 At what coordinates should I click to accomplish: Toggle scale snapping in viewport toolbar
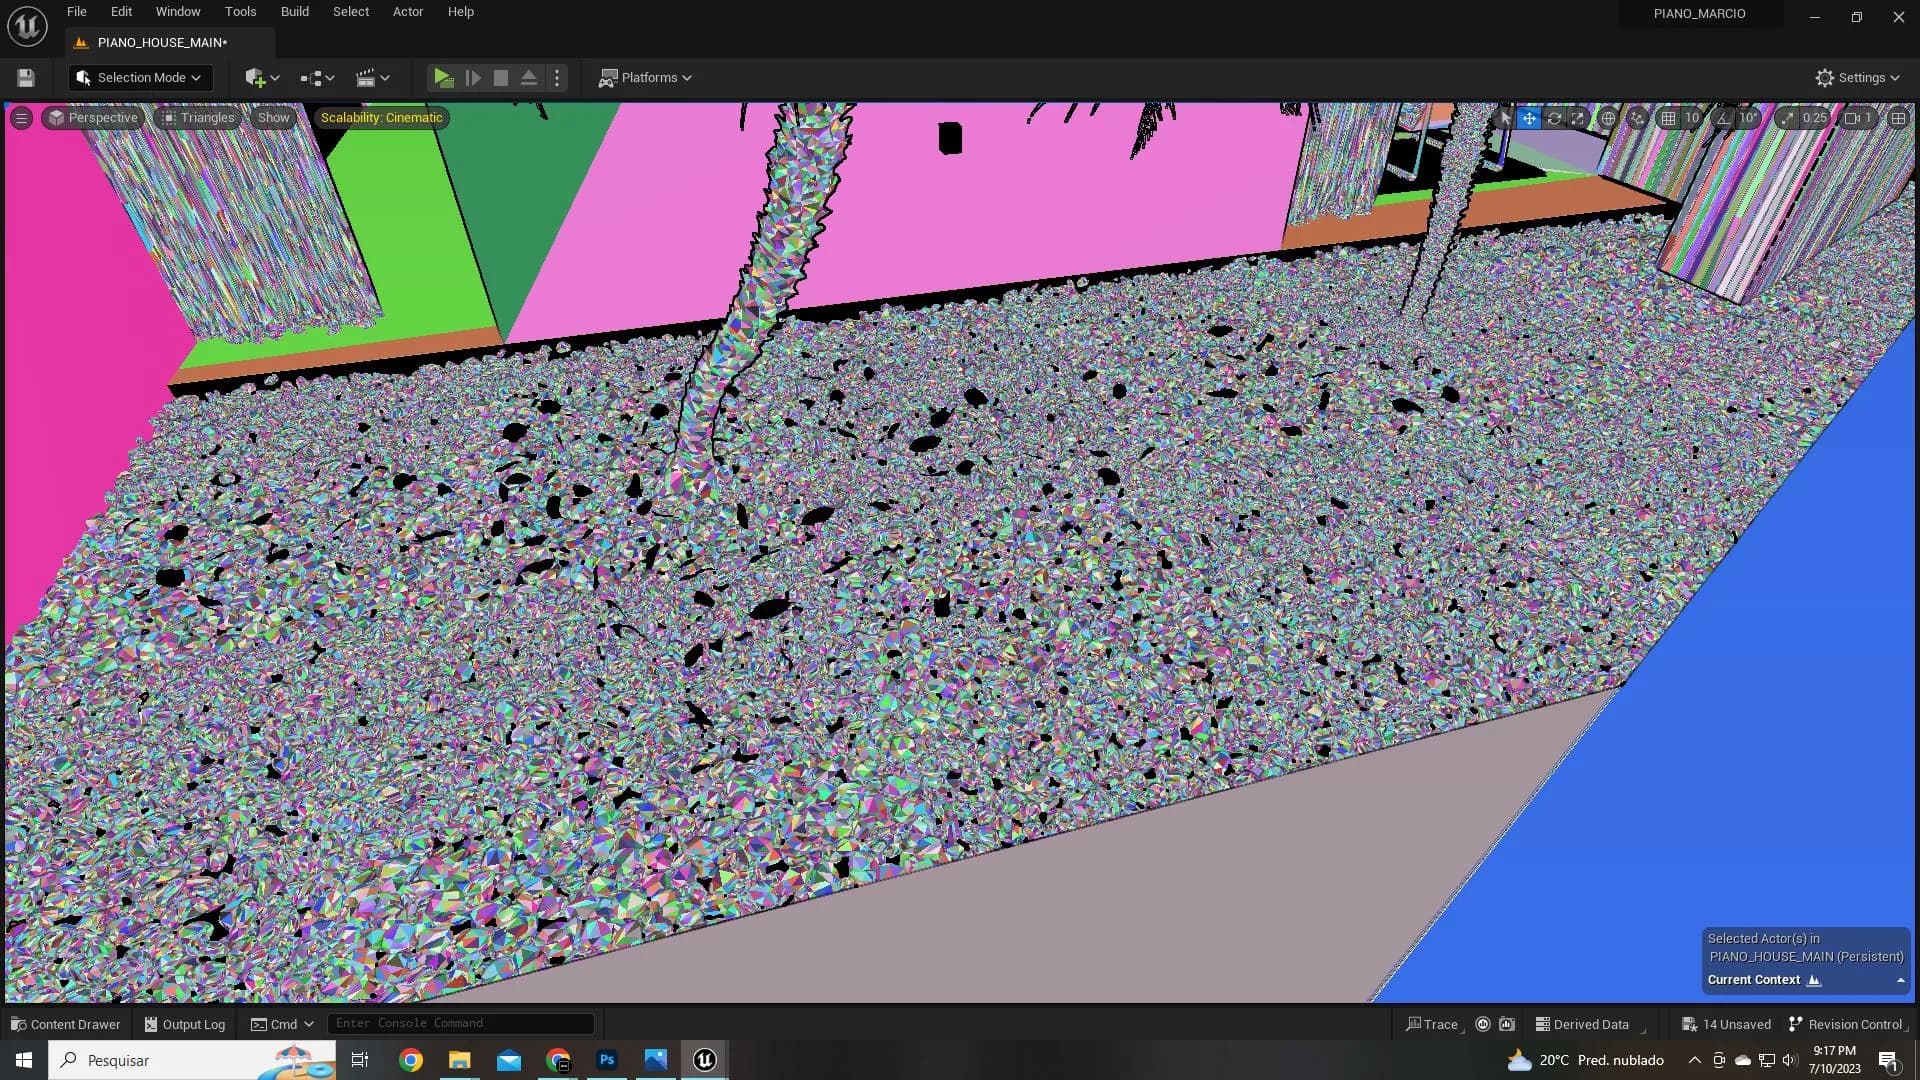[x=1788, y=118]
